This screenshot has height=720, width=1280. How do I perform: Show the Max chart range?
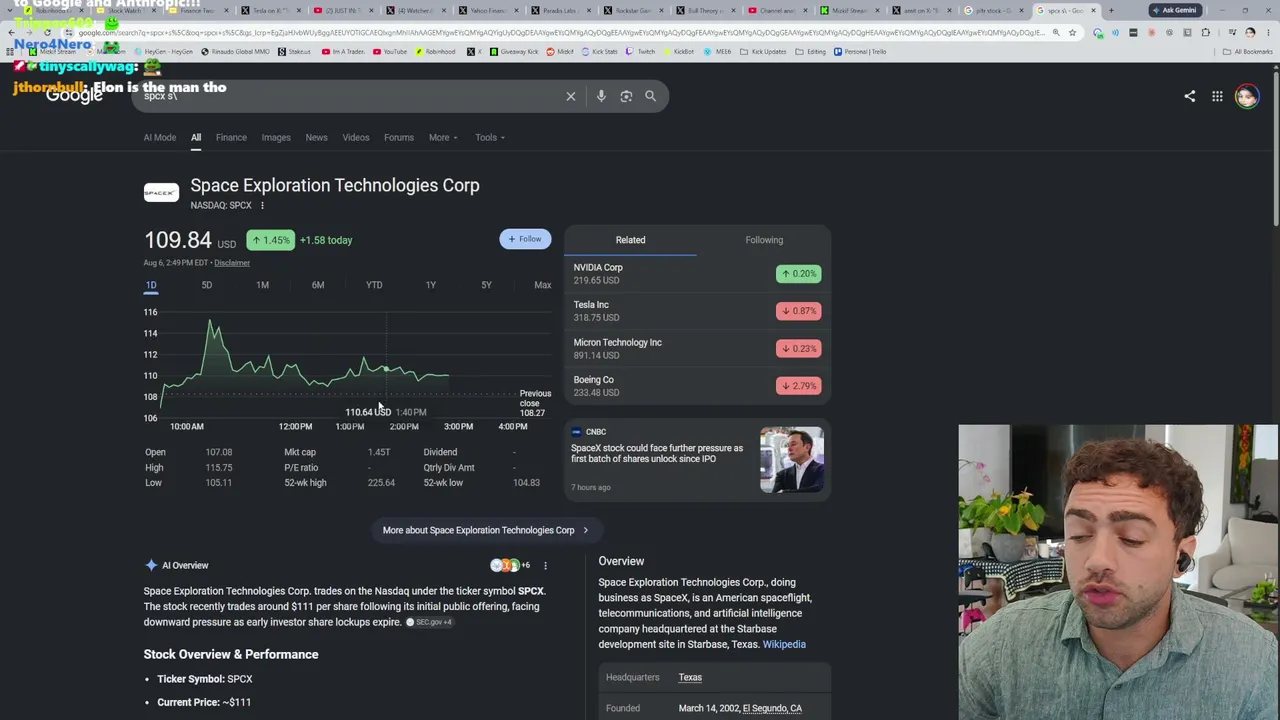[542, 285]
